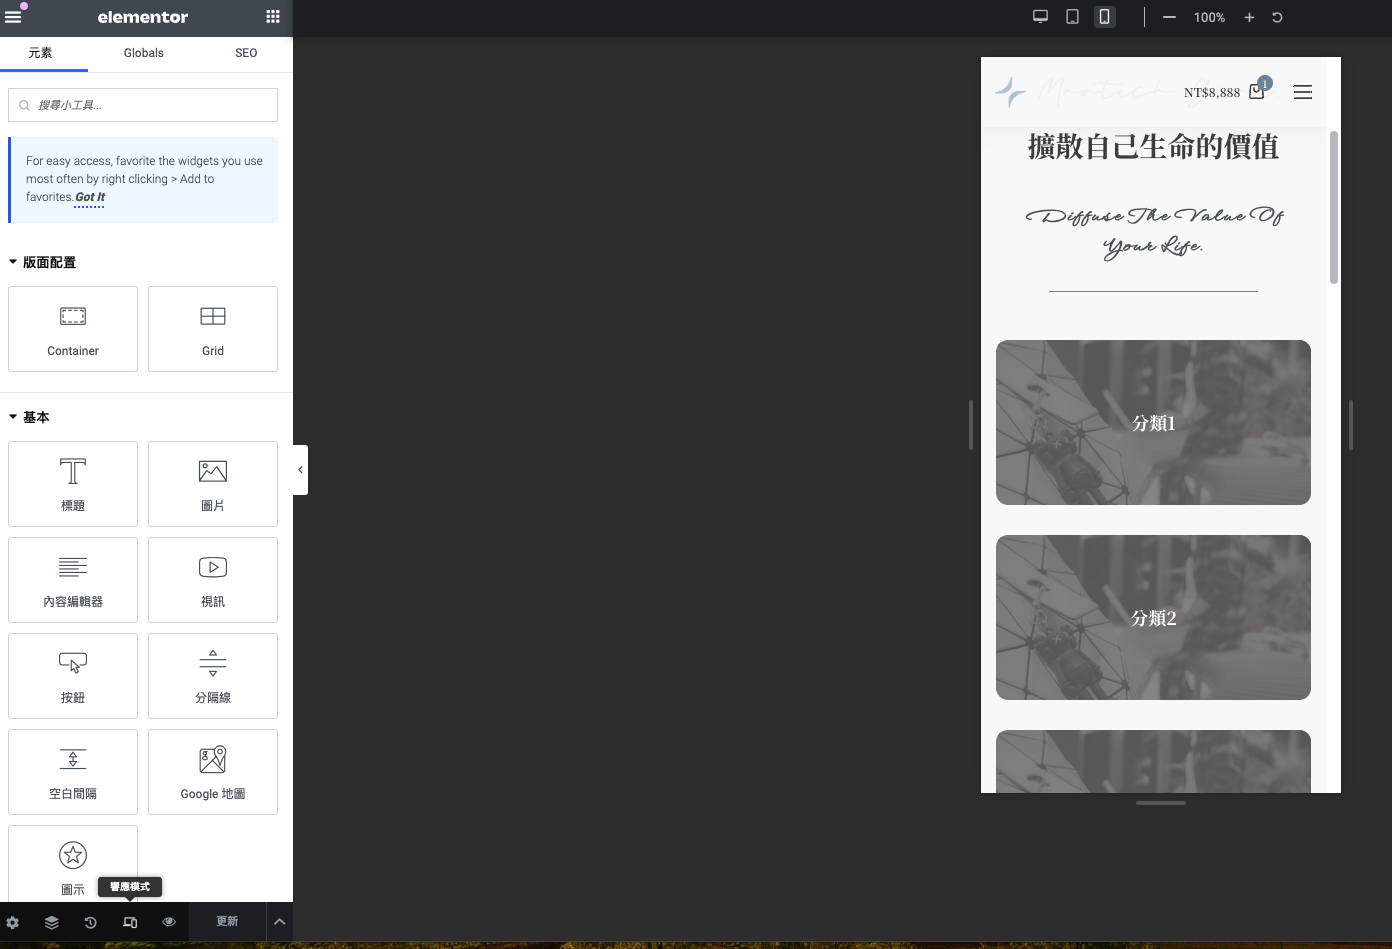Grab the bottom preview resize handle
This screenshot has width=1392, height=949.
pyautogui.click(x=1161, y=802)
